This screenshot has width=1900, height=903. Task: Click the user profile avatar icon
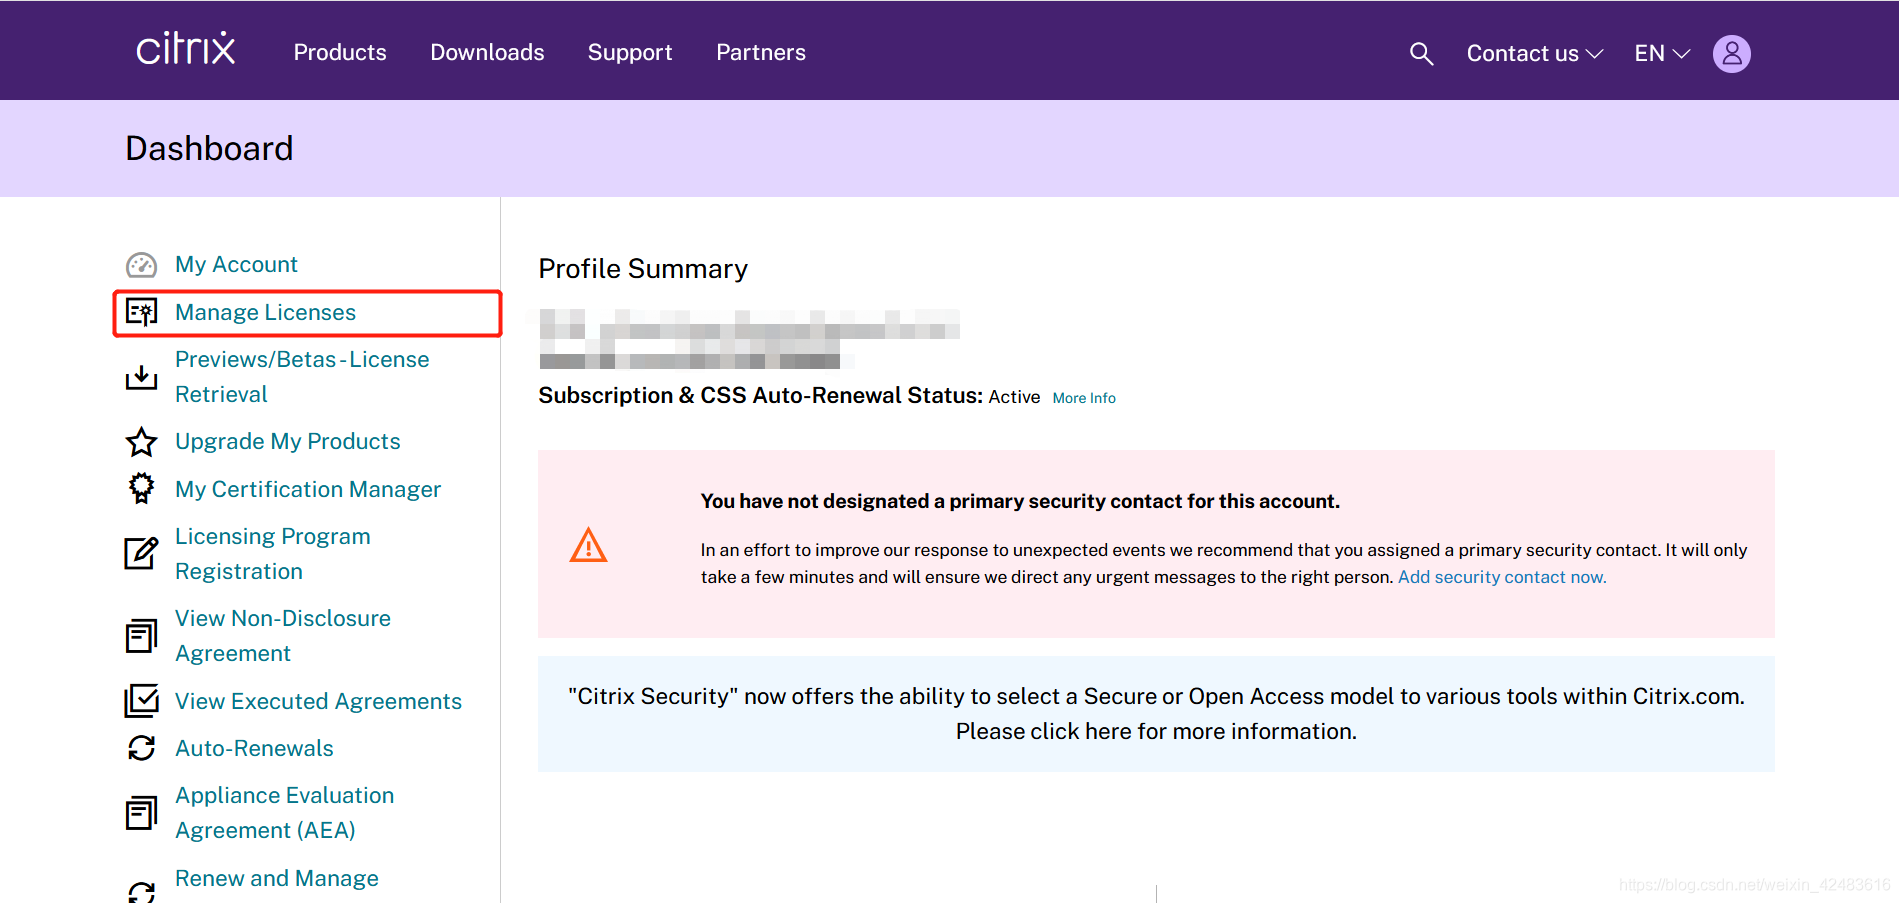(x=1731, y=54)
